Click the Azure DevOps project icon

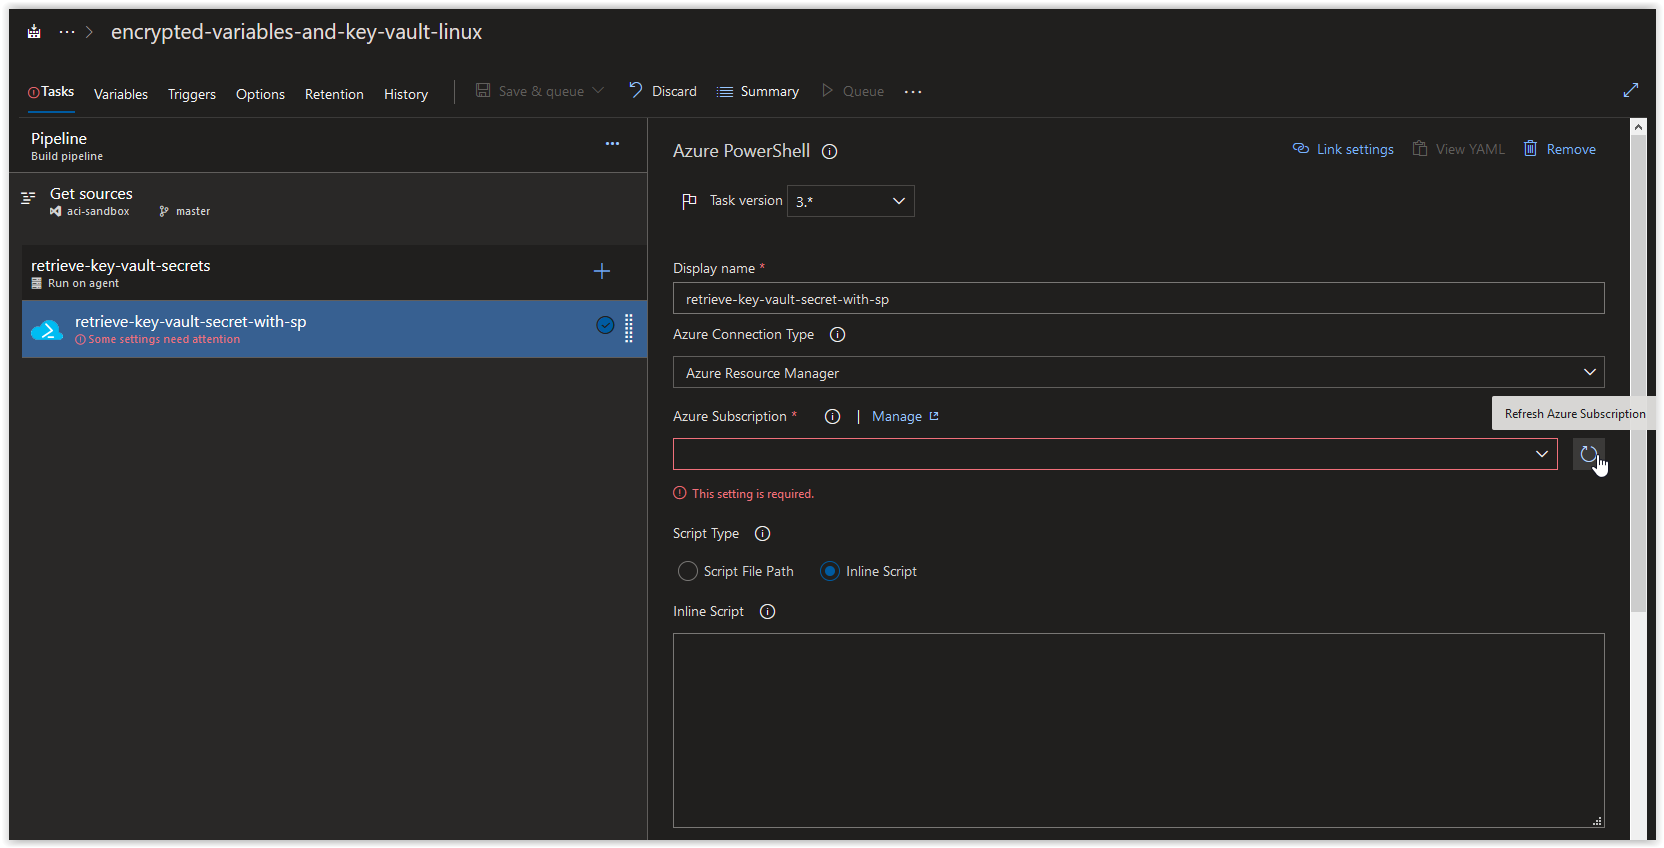click(34, 32)
